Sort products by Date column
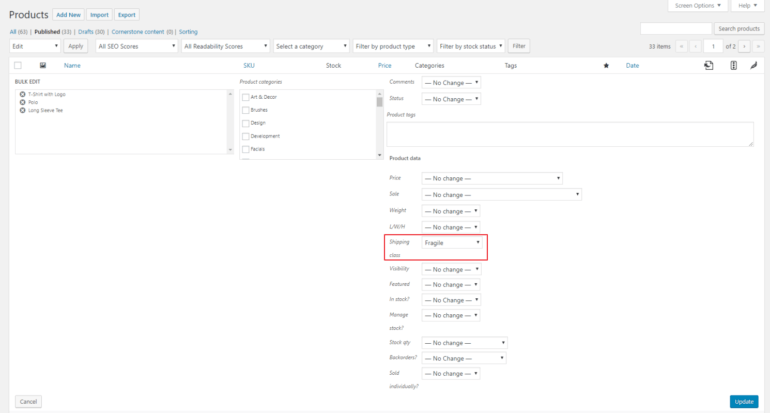770x413 pixels. pyautogui.click(x=632, y=65)
